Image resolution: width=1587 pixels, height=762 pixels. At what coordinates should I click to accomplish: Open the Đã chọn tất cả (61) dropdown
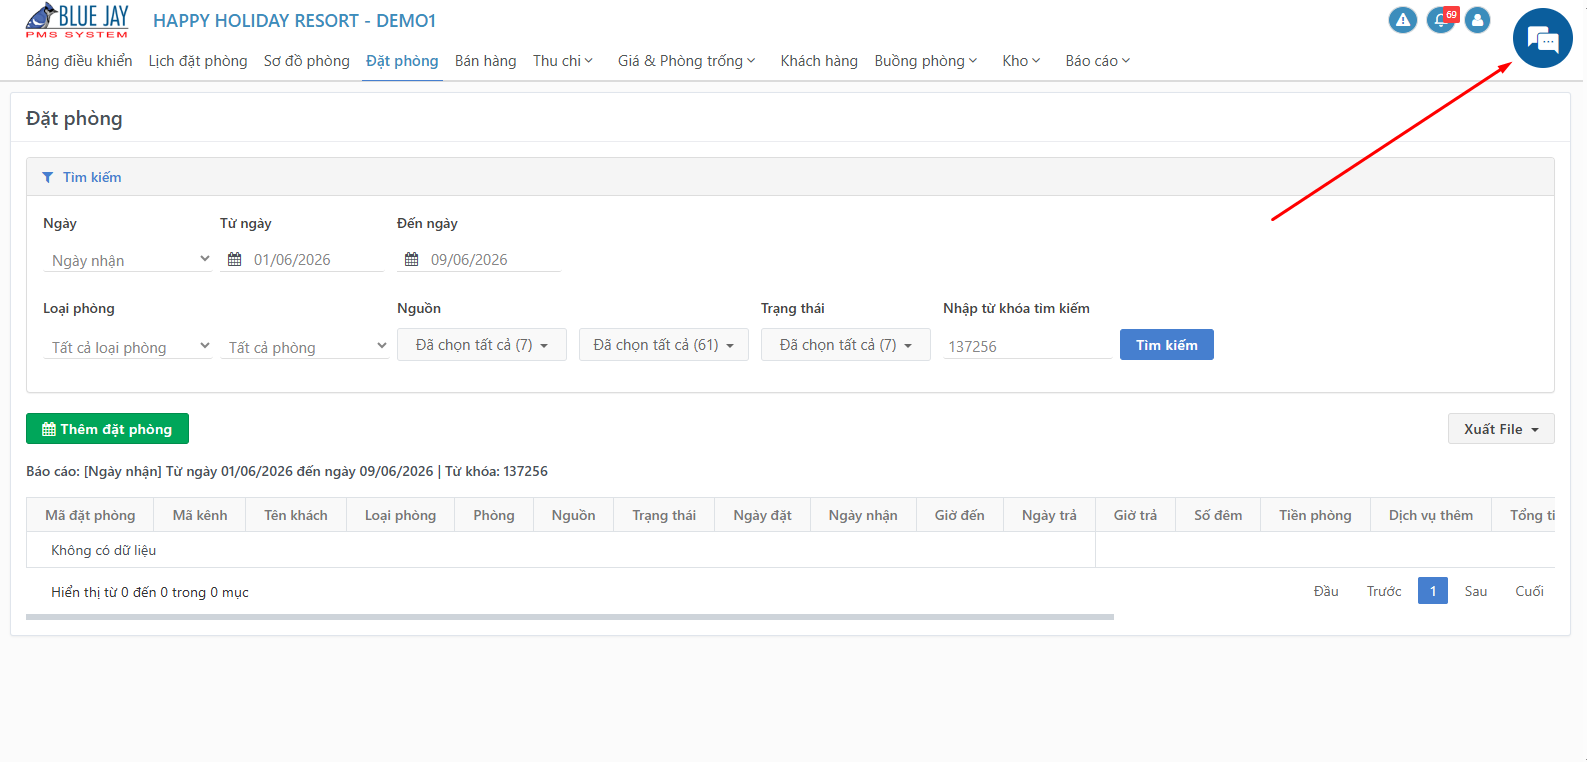(664, 345)
